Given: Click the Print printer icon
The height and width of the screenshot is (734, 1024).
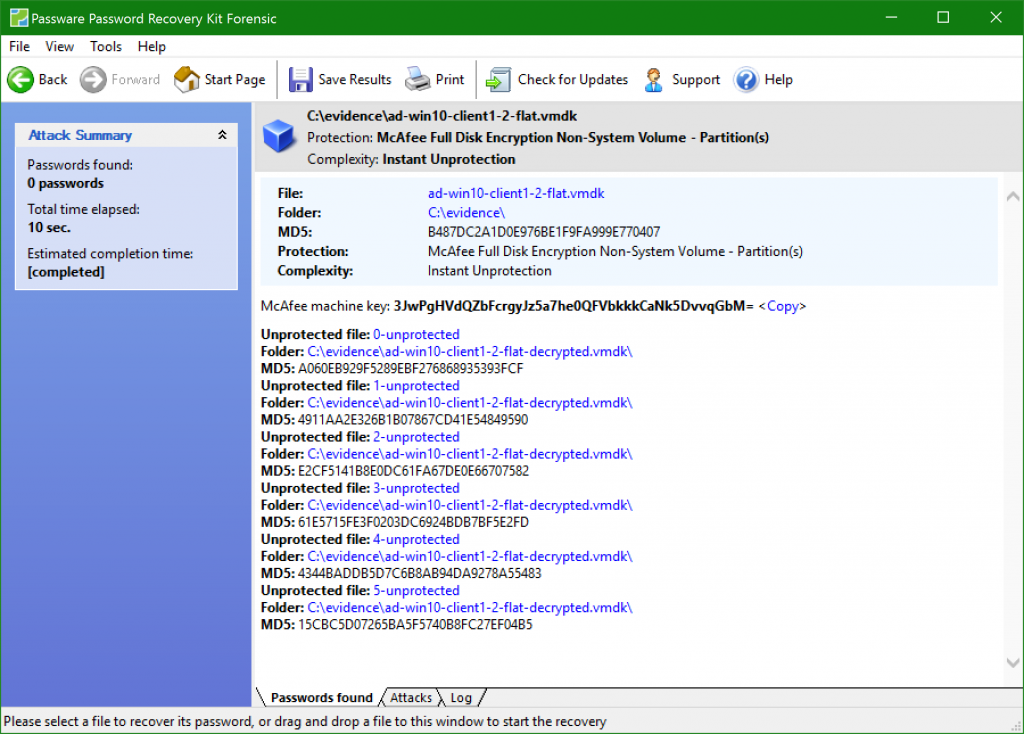Looking at the screenshot, I should (417, 80).
